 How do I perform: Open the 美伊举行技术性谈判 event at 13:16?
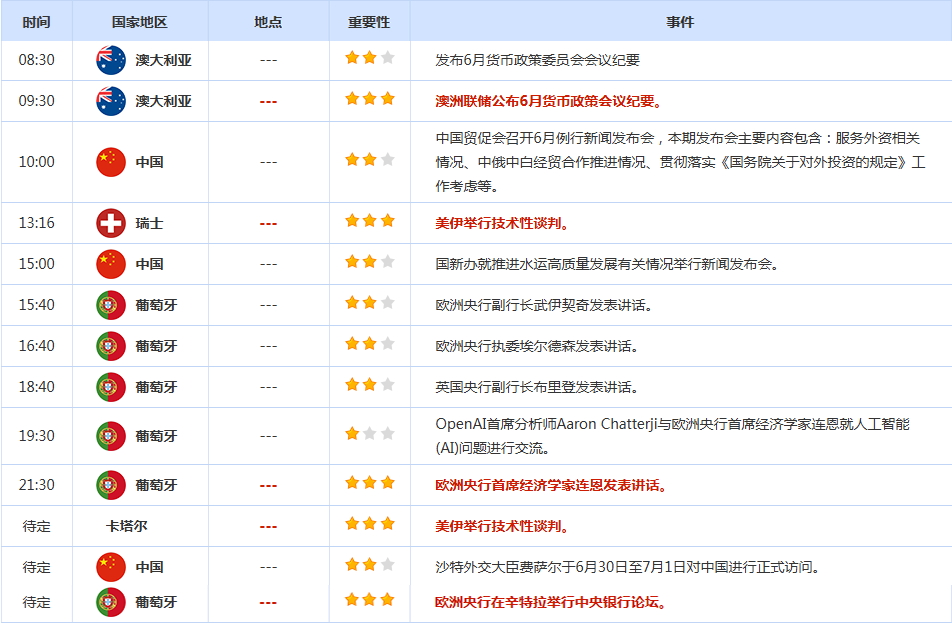[502, 223]
